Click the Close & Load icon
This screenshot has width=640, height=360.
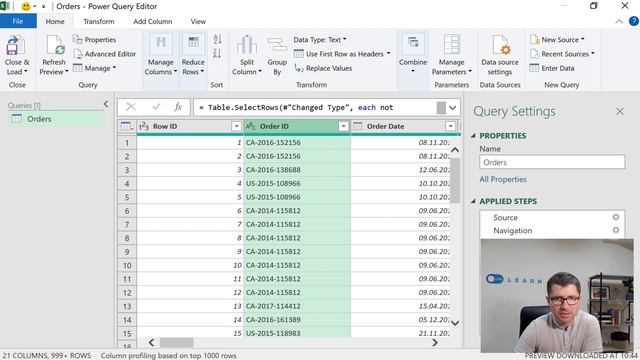pos(15,45)
